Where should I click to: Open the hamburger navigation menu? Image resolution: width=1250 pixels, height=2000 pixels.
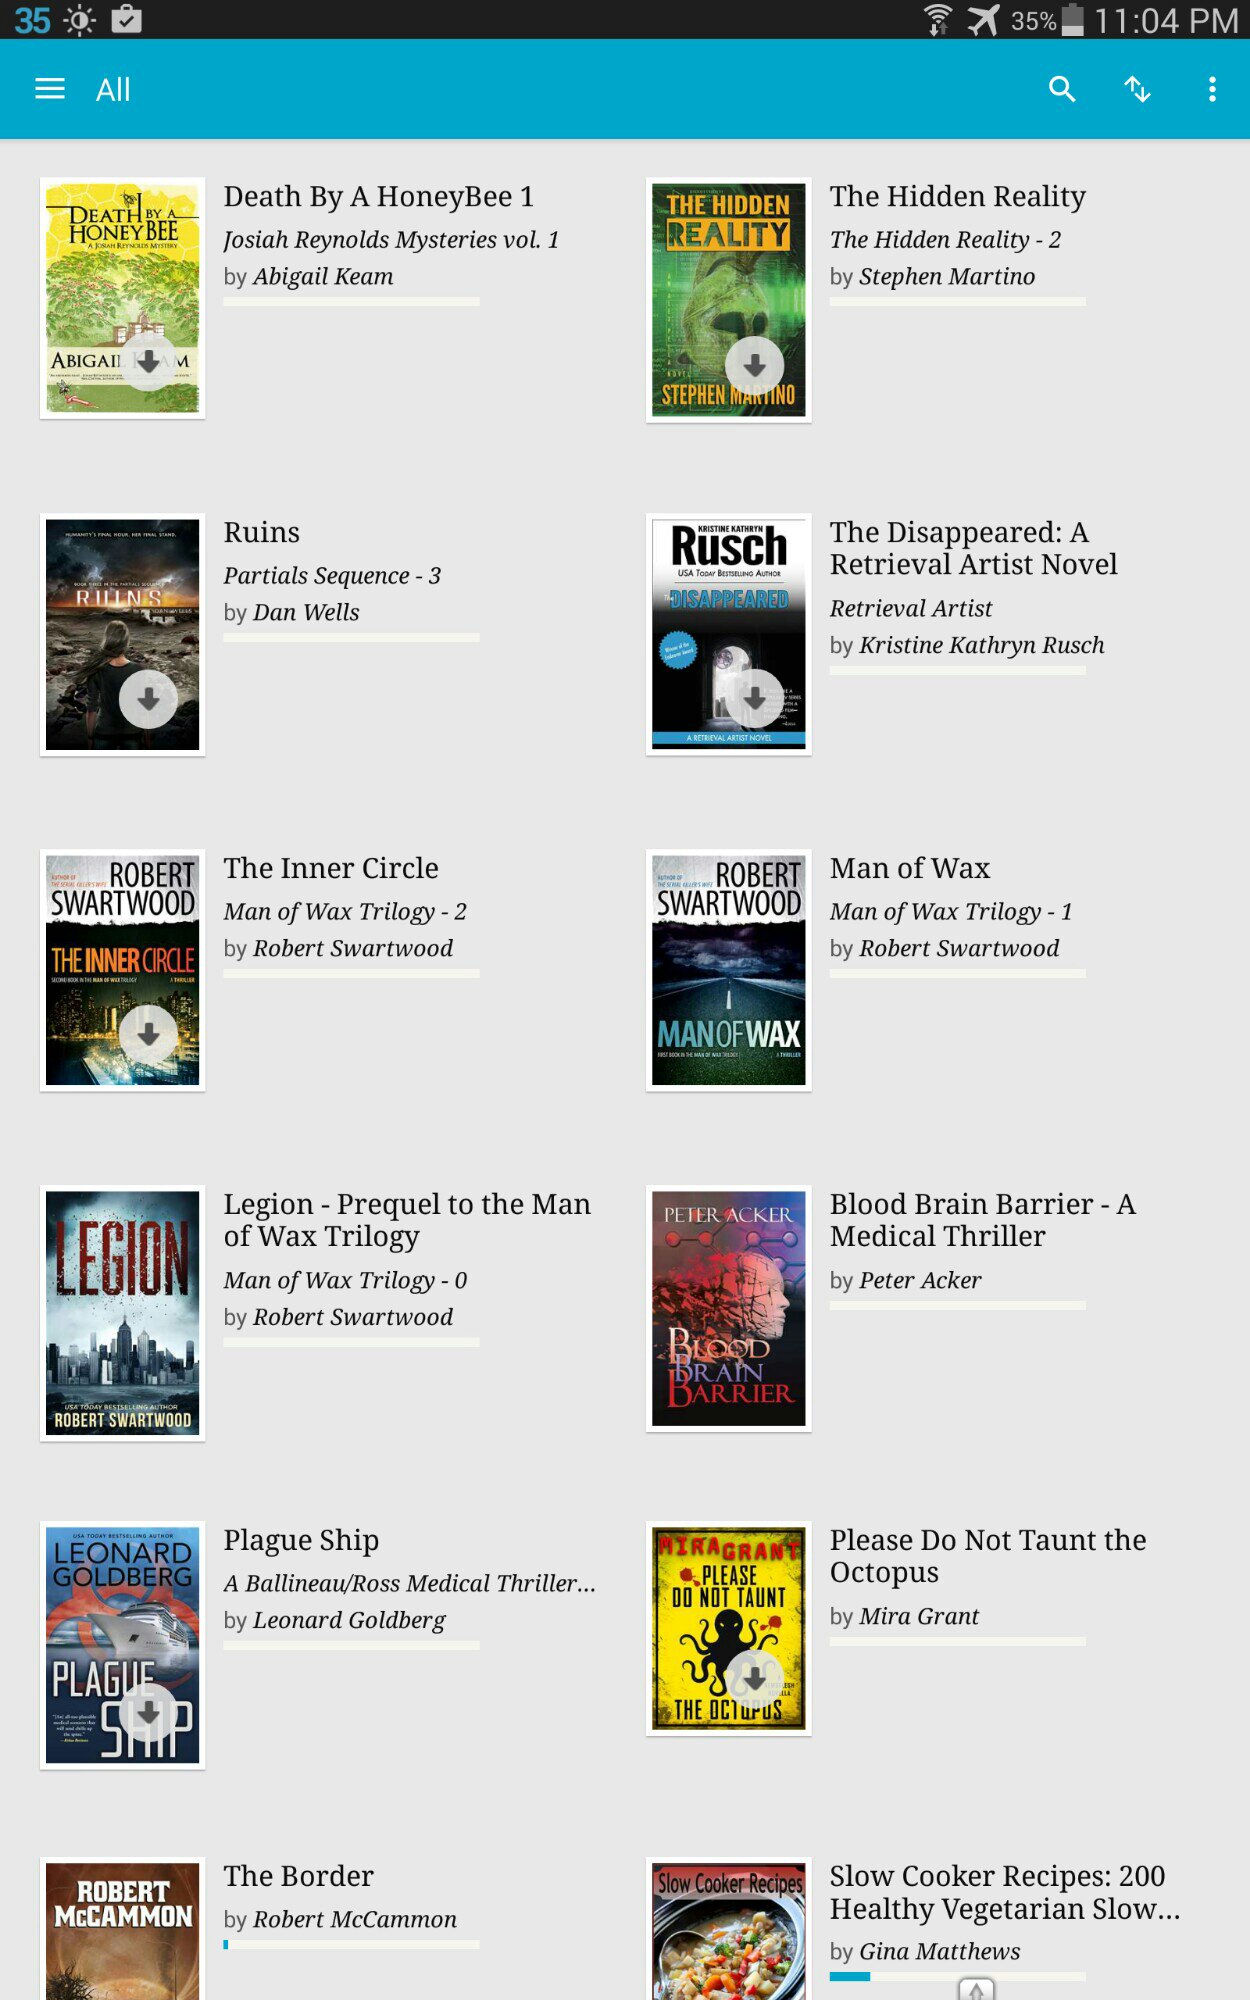pos(50,90)
